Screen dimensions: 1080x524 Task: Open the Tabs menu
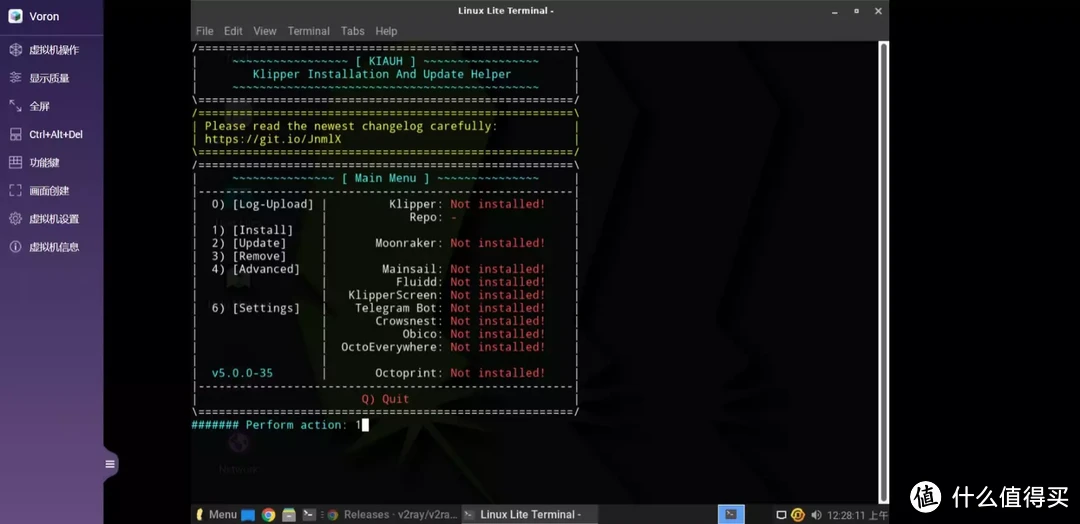pyautogui.click(x=352, y=31)
